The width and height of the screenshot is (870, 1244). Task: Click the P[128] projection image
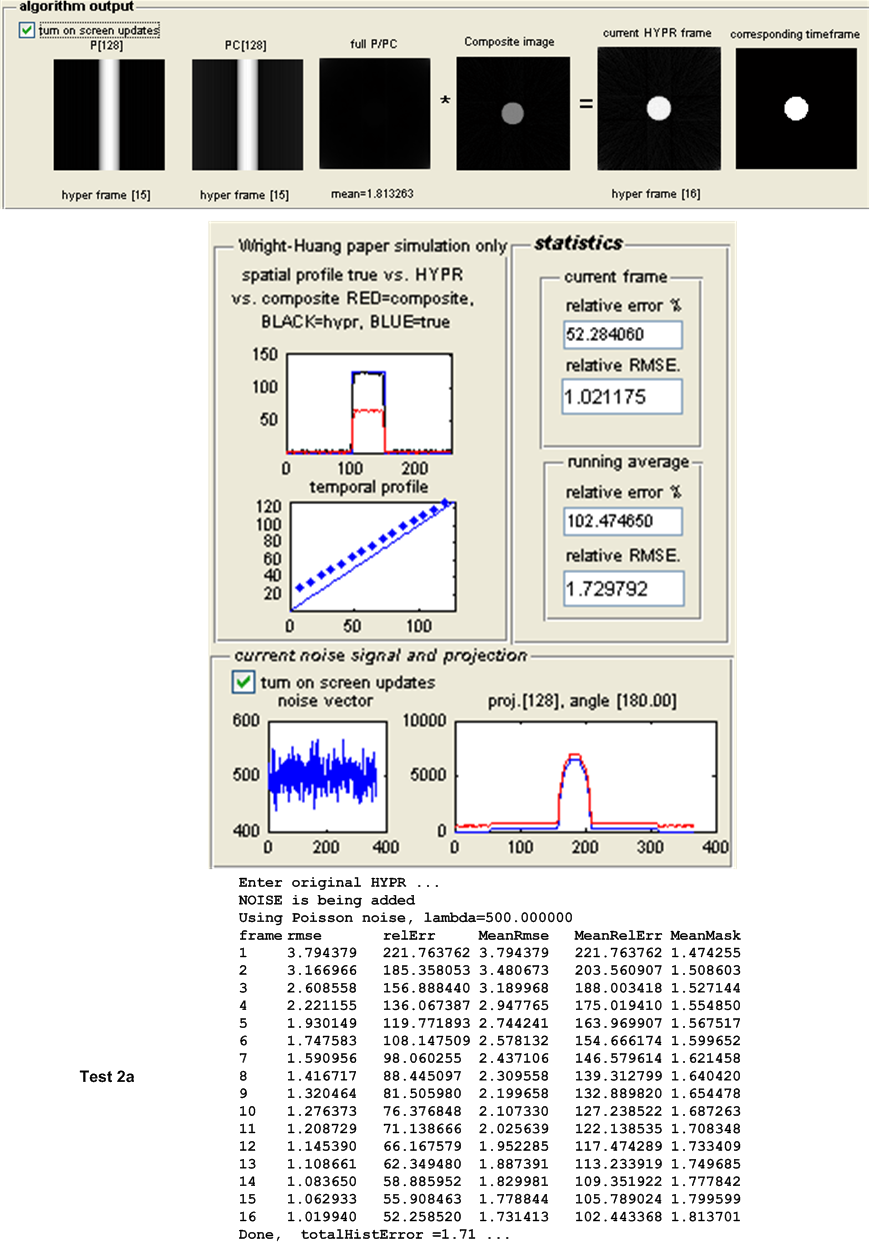[108, 114]
